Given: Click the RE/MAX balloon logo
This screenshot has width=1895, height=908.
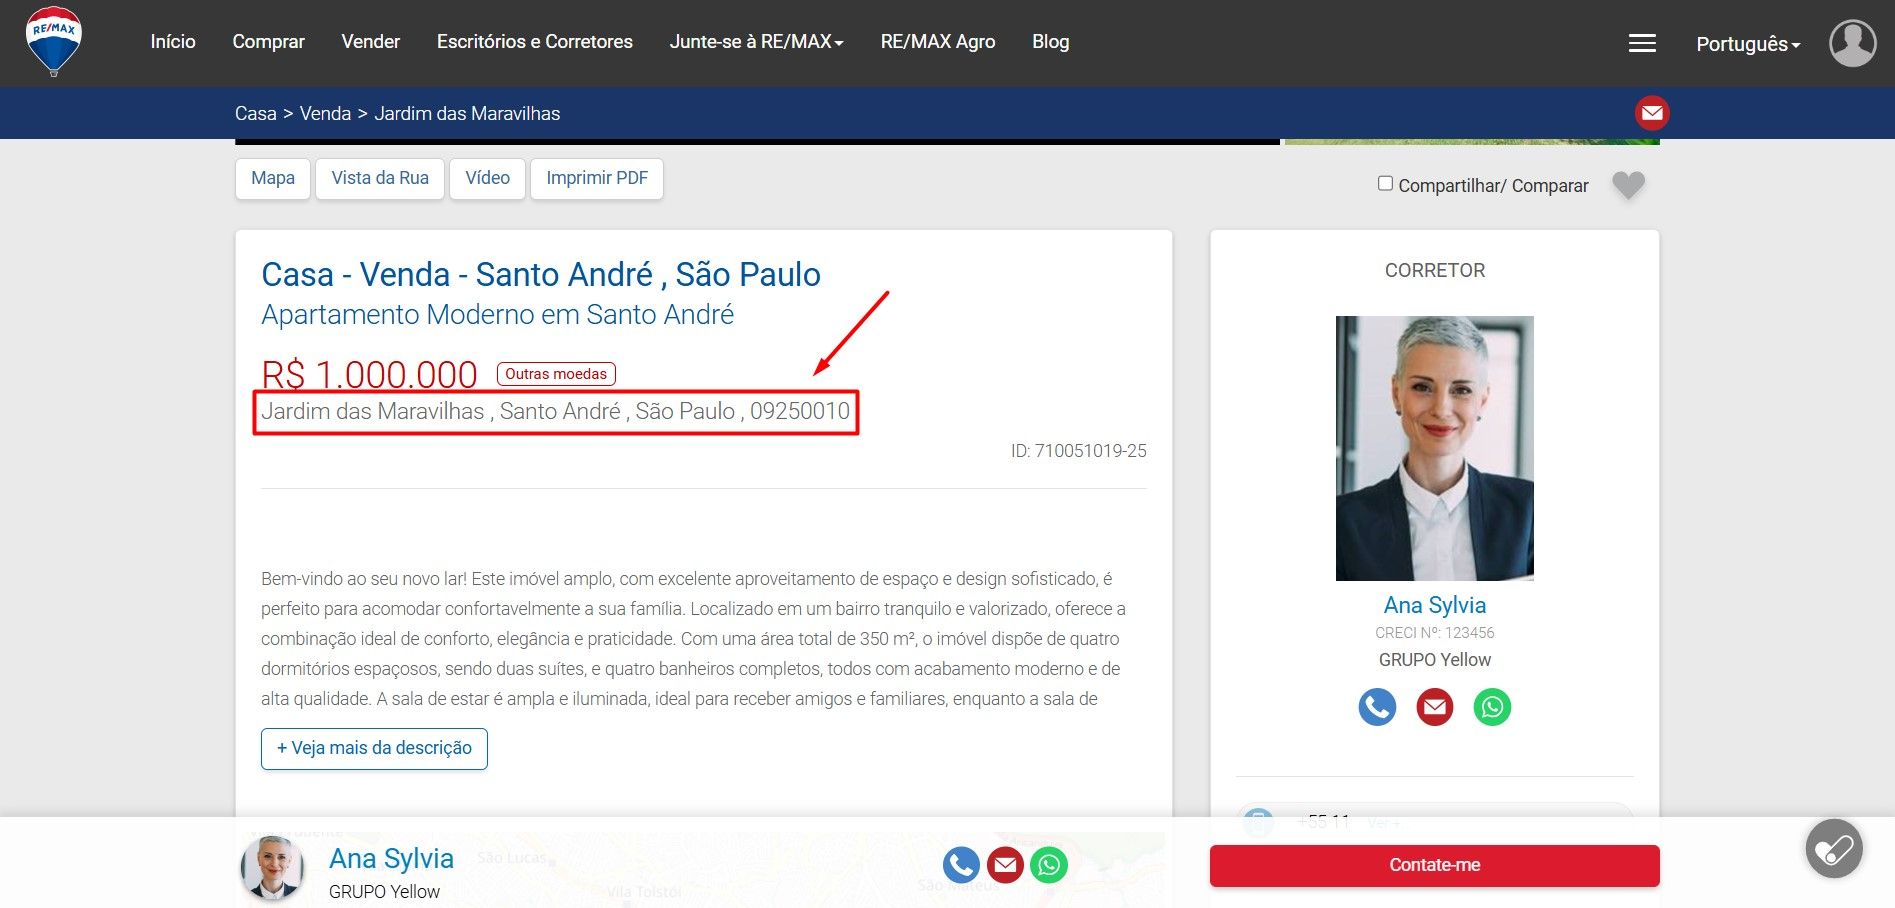Looking at the screenshot, I should pyautogui.click(x=54, y=41).
